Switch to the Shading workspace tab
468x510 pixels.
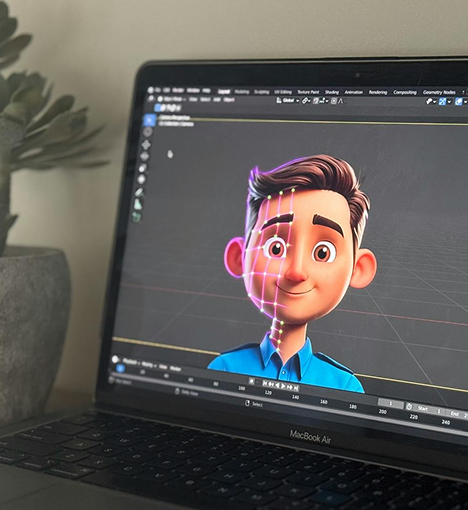(x=332, y=92)
